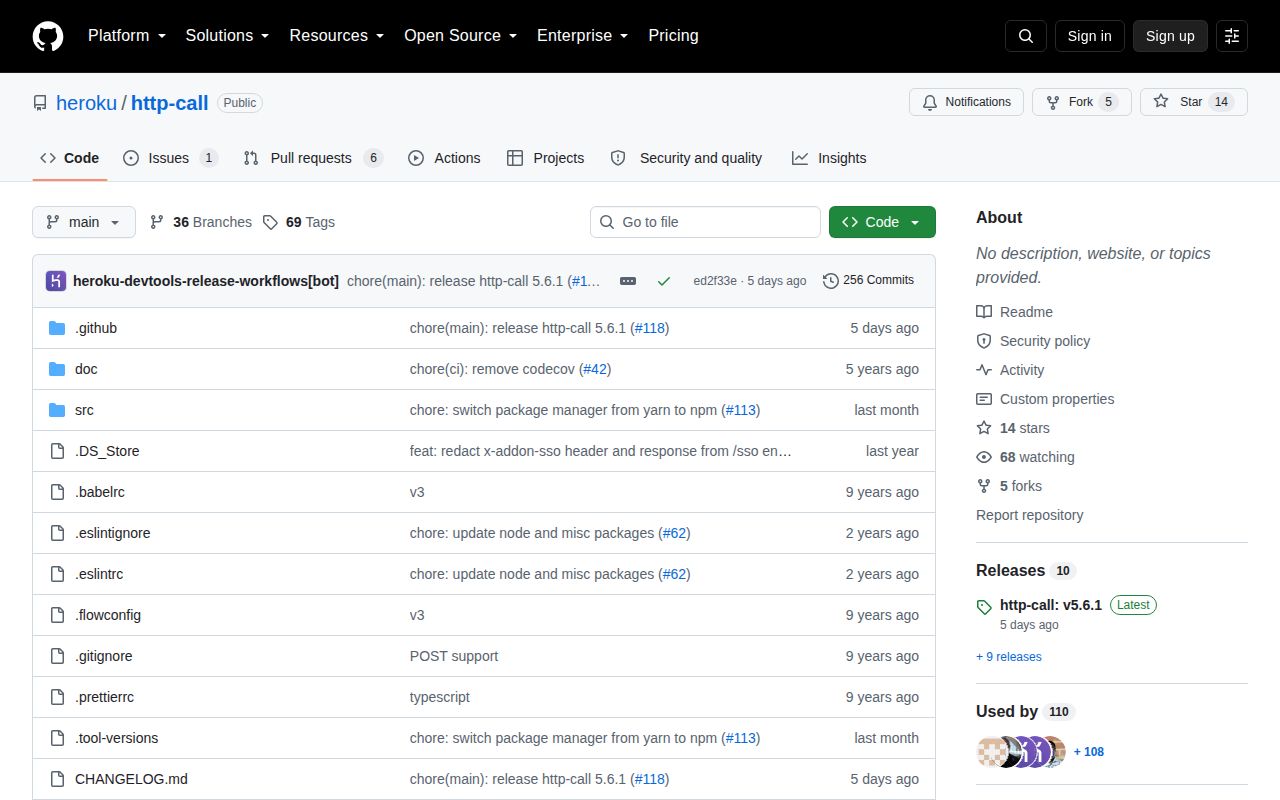Screen dimensions: 1280x800
Task: Click the fork icon beside Fork
Action: point(1053,102)
